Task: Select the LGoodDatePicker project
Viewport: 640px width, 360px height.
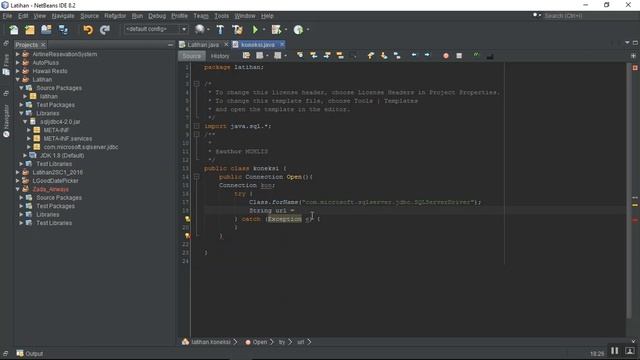Action: 55,181
